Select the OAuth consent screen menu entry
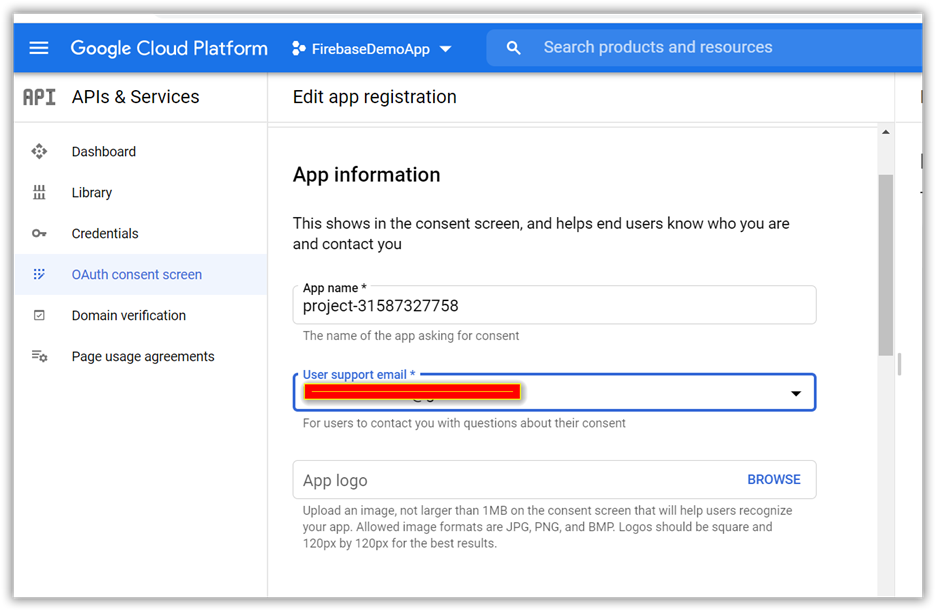 (136, 274)
